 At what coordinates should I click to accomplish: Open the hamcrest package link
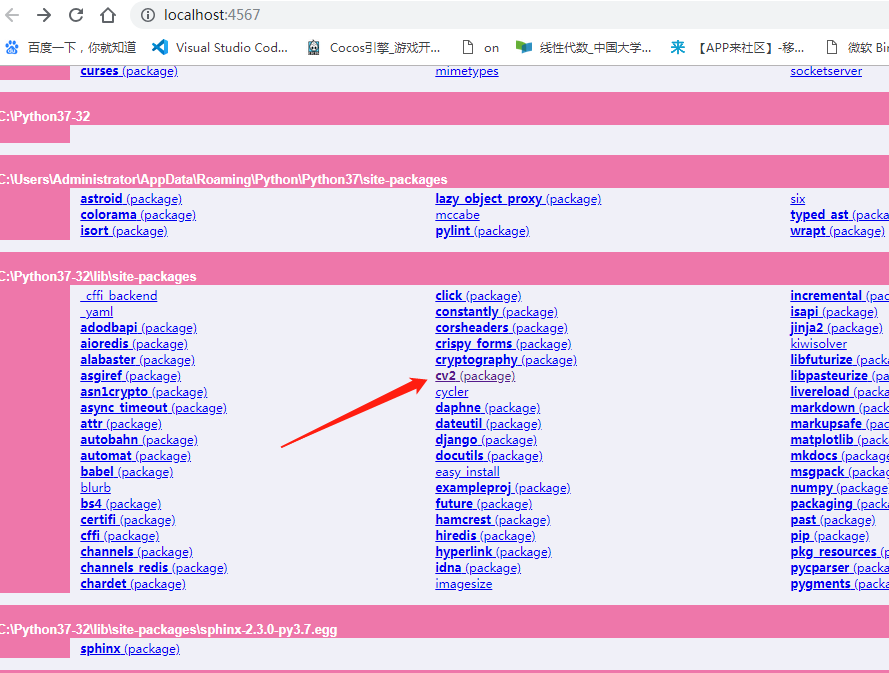(x=493, y=519)
